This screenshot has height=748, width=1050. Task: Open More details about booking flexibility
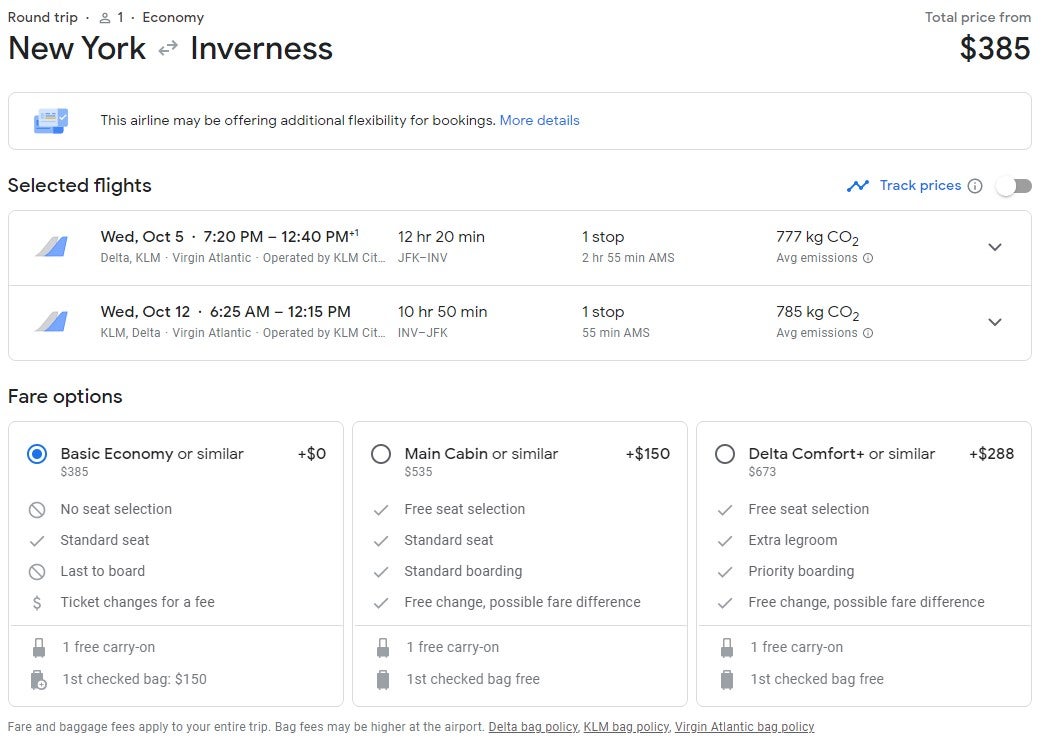click(540, 121)
